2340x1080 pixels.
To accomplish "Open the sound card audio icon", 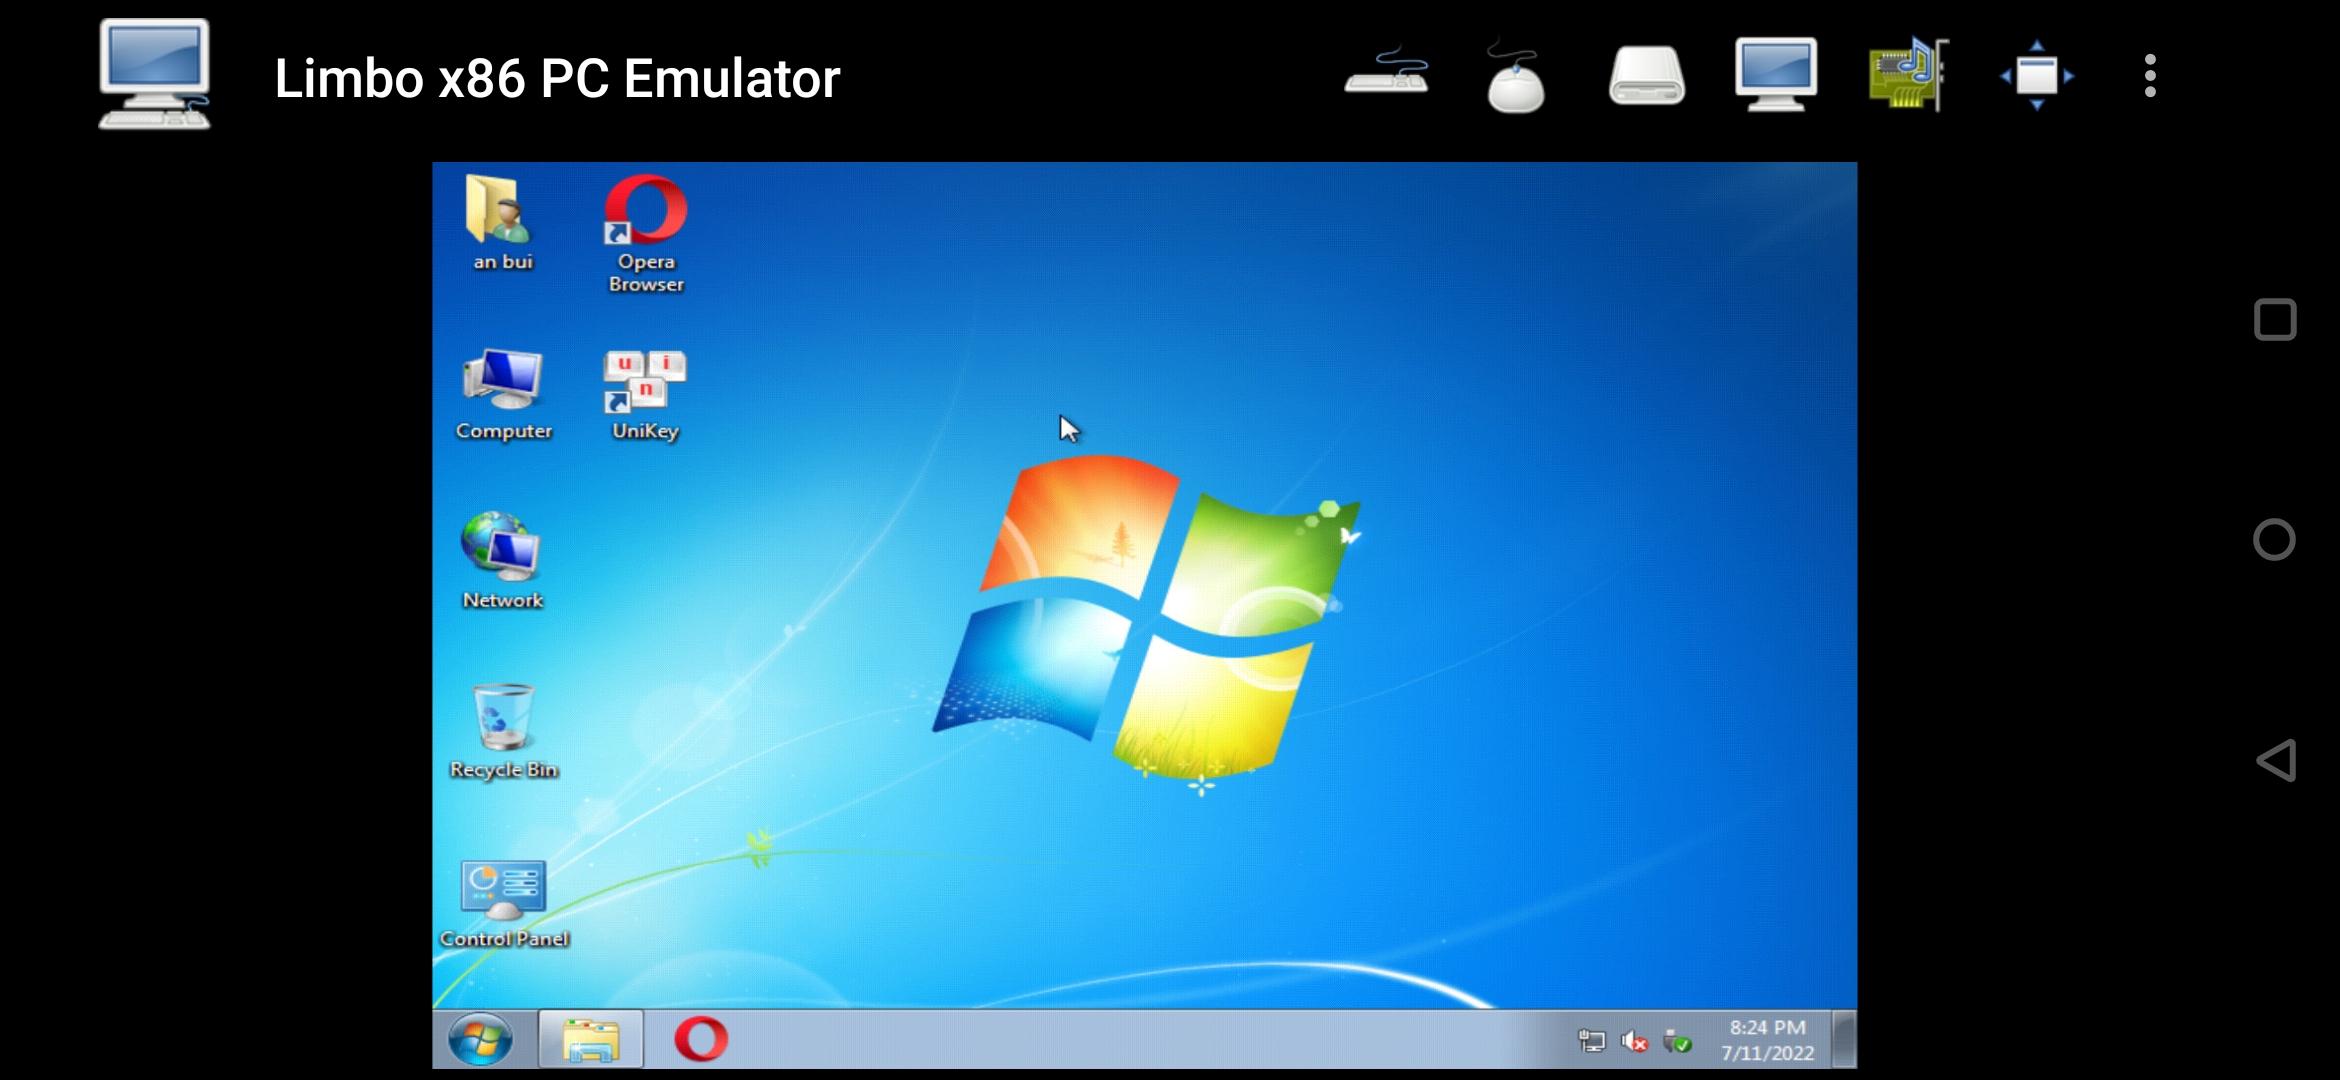I will pyautogui.click(x=1908, y=74).
